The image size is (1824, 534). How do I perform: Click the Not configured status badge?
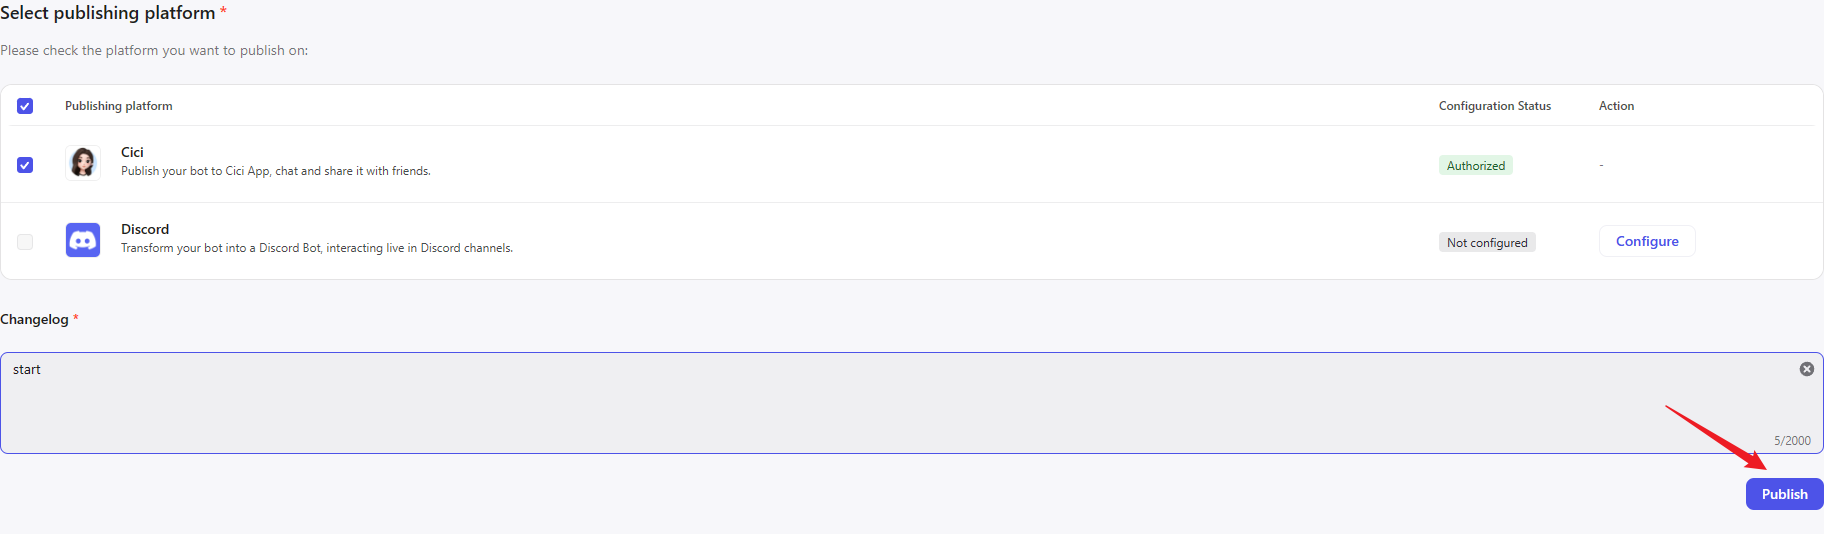point(1487,243)
